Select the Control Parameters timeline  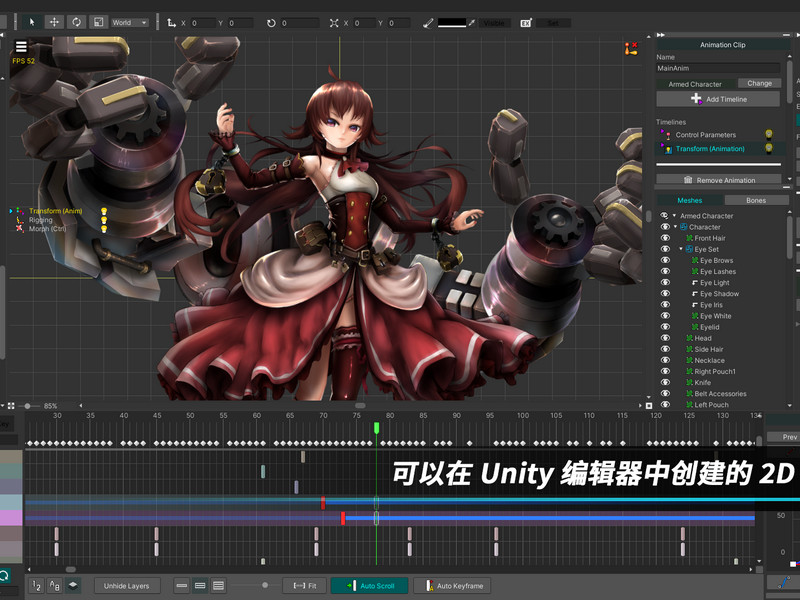[x=706, y=135]
